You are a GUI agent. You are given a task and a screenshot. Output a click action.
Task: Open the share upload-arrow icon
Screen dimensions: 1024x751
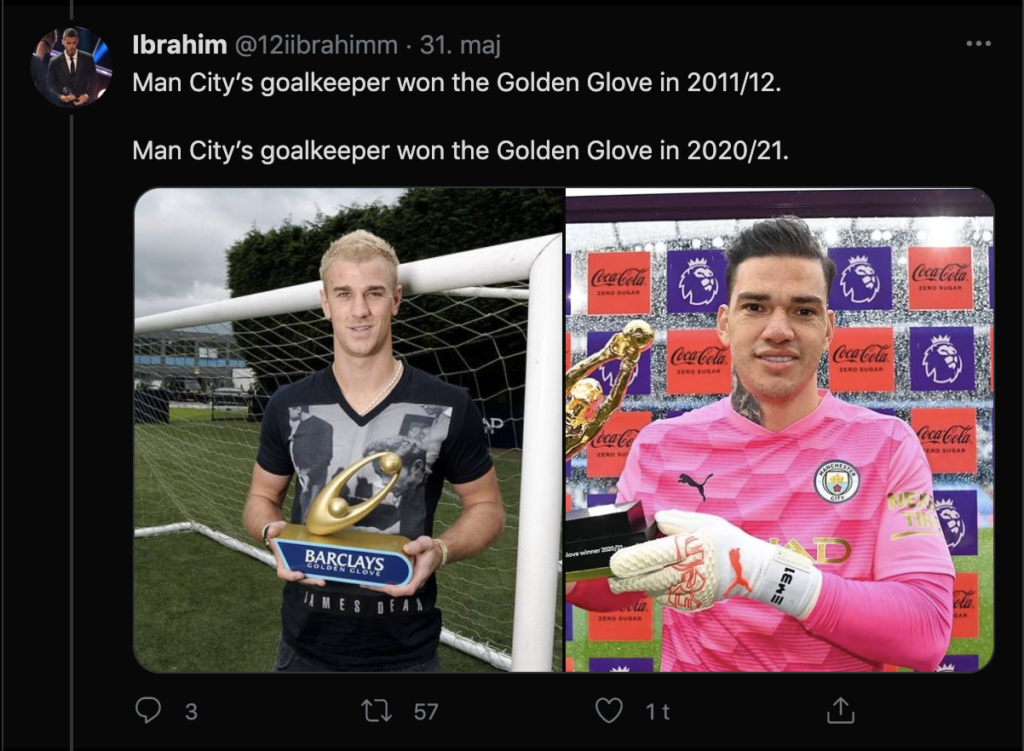tap(840, 711)
